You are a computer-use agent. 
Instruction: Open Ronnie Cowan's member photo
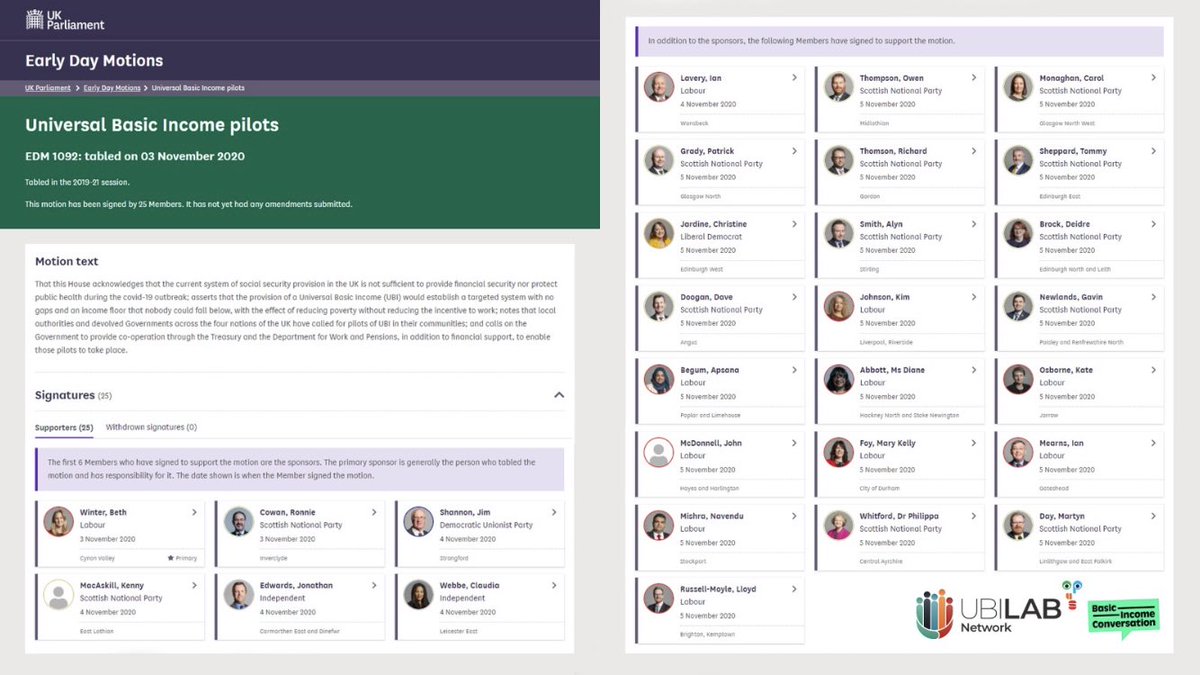tap(238, 521)
